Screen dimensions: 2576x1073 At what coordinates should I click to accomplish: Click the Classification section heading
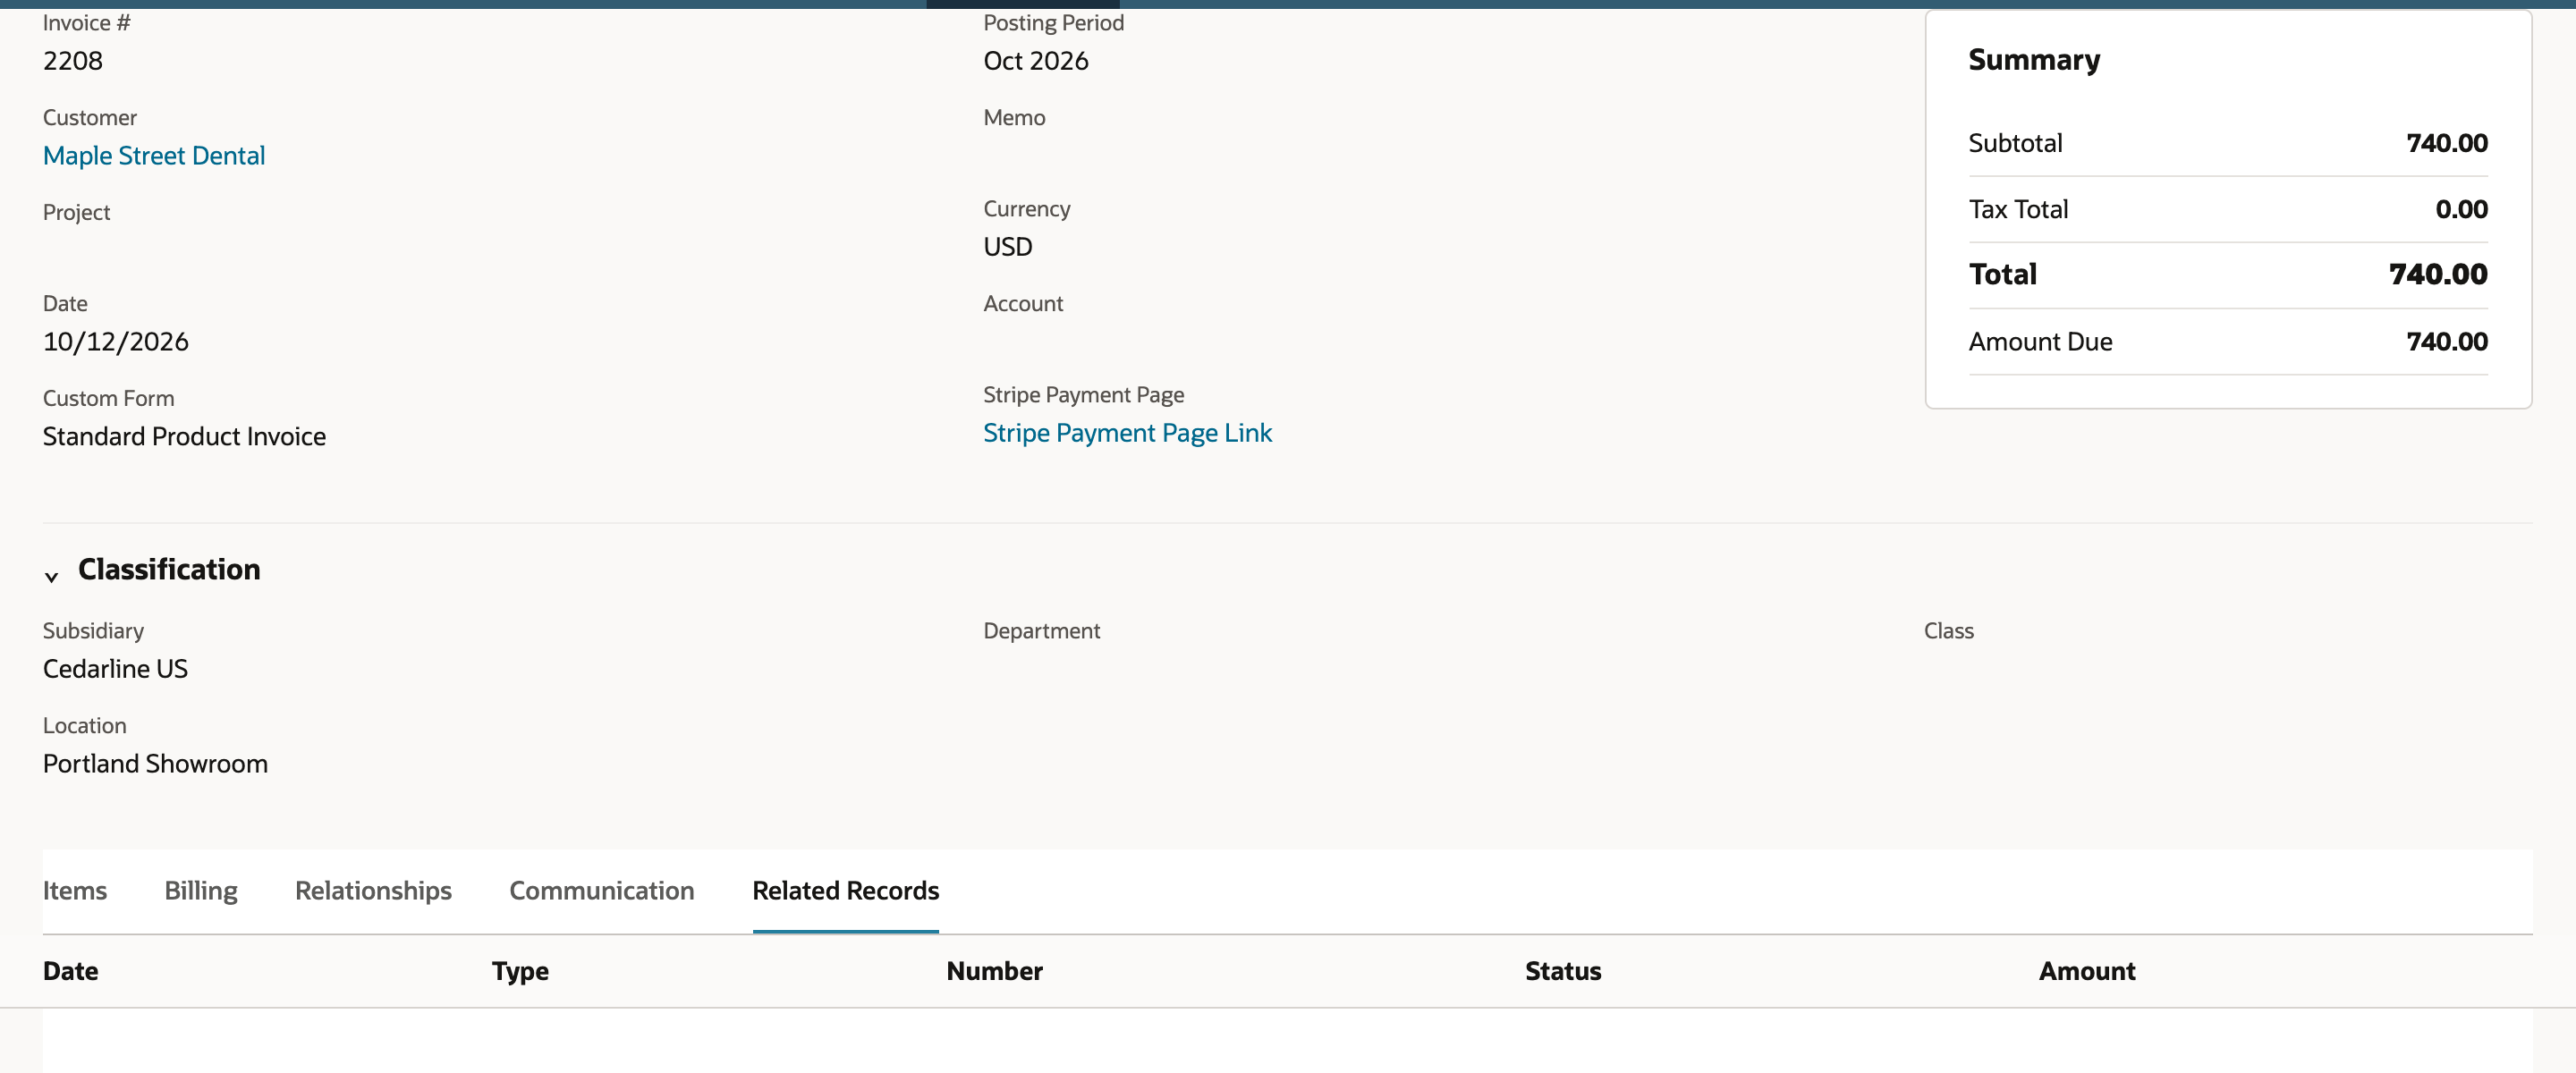[169, 569]
